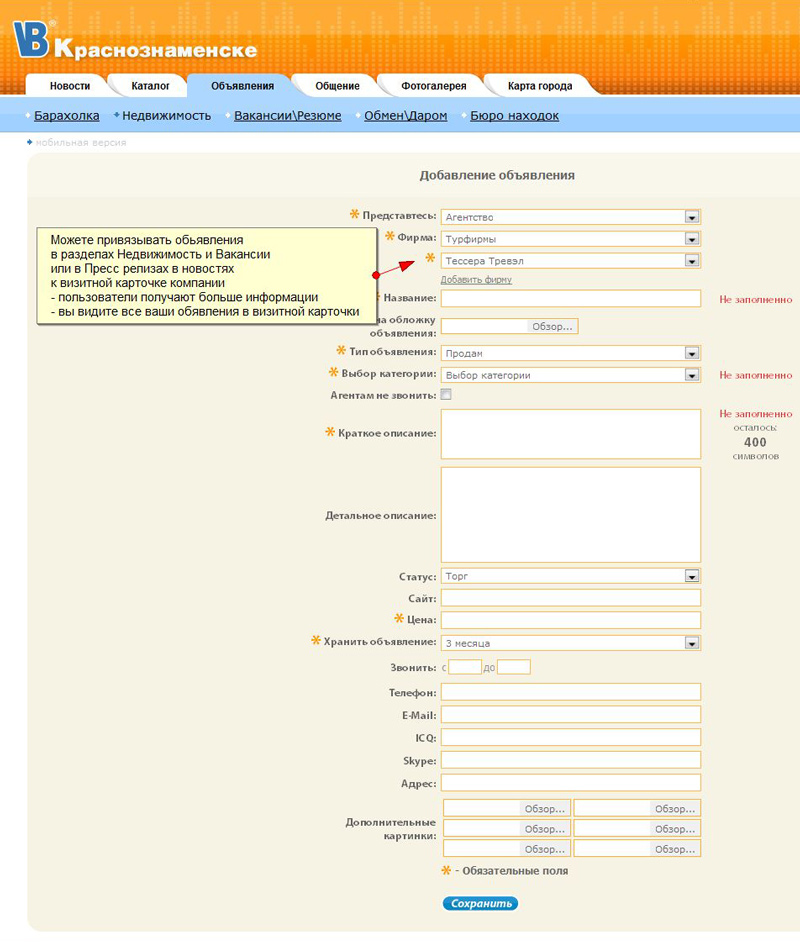Open the Новости tab
The width and height of the screenshot is (800, 943).
(x=70, y=85)
